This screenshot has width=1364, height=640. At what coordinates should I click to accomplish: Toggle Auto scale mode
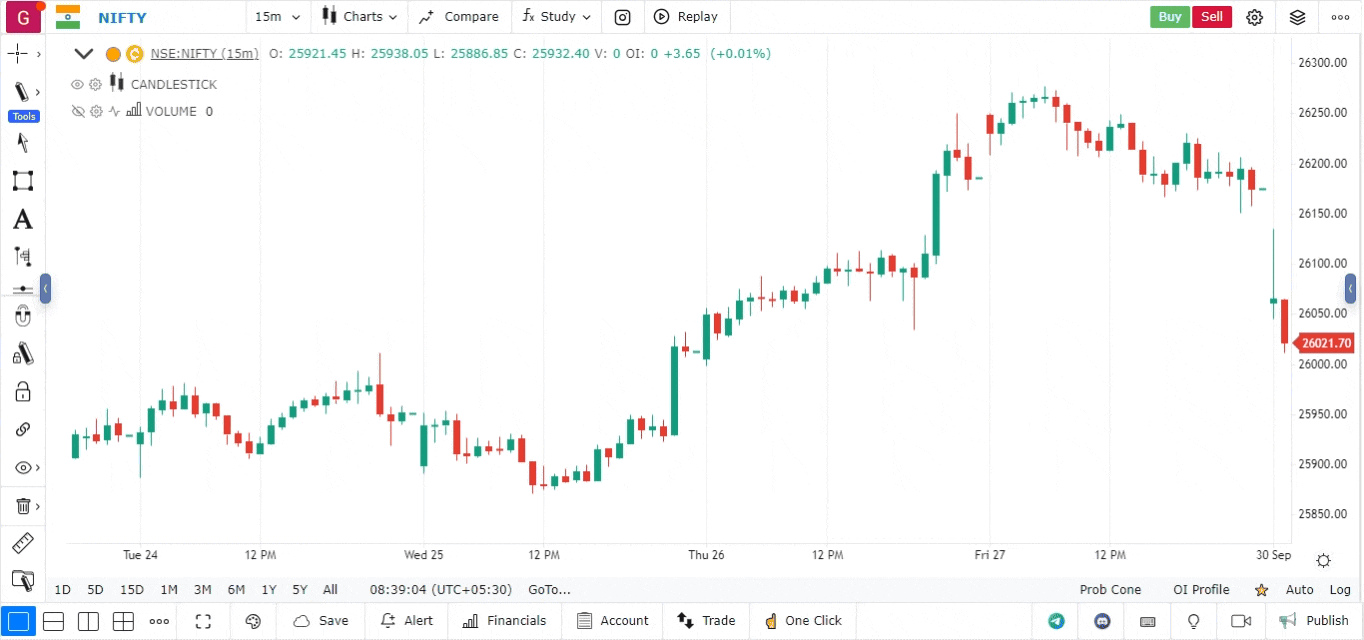pos(1299,590)
